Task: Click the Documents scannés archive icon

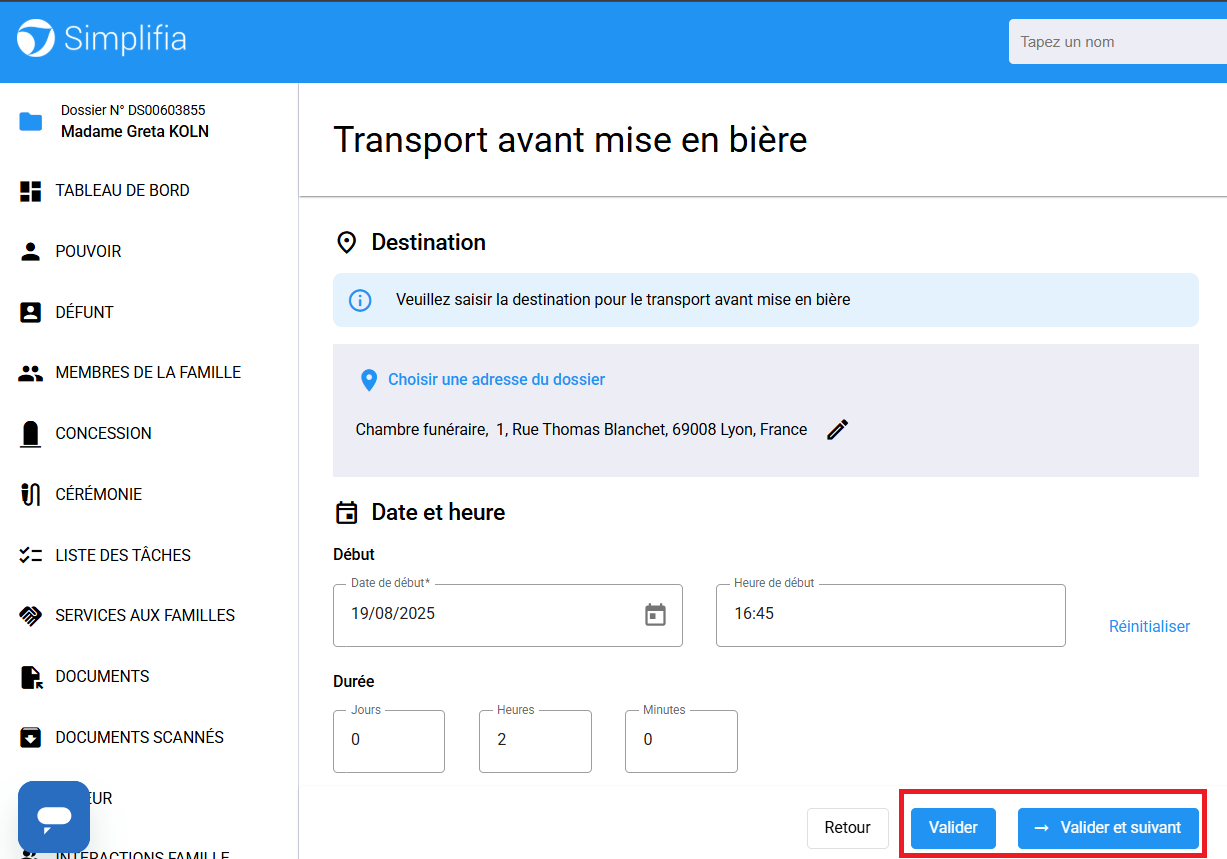Action: coord(31,738)
